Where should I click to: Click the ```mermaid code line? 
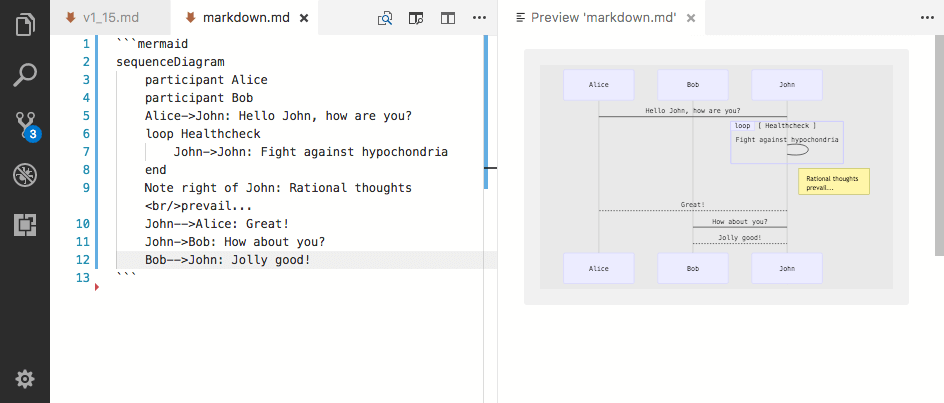[x=152, y=43]
